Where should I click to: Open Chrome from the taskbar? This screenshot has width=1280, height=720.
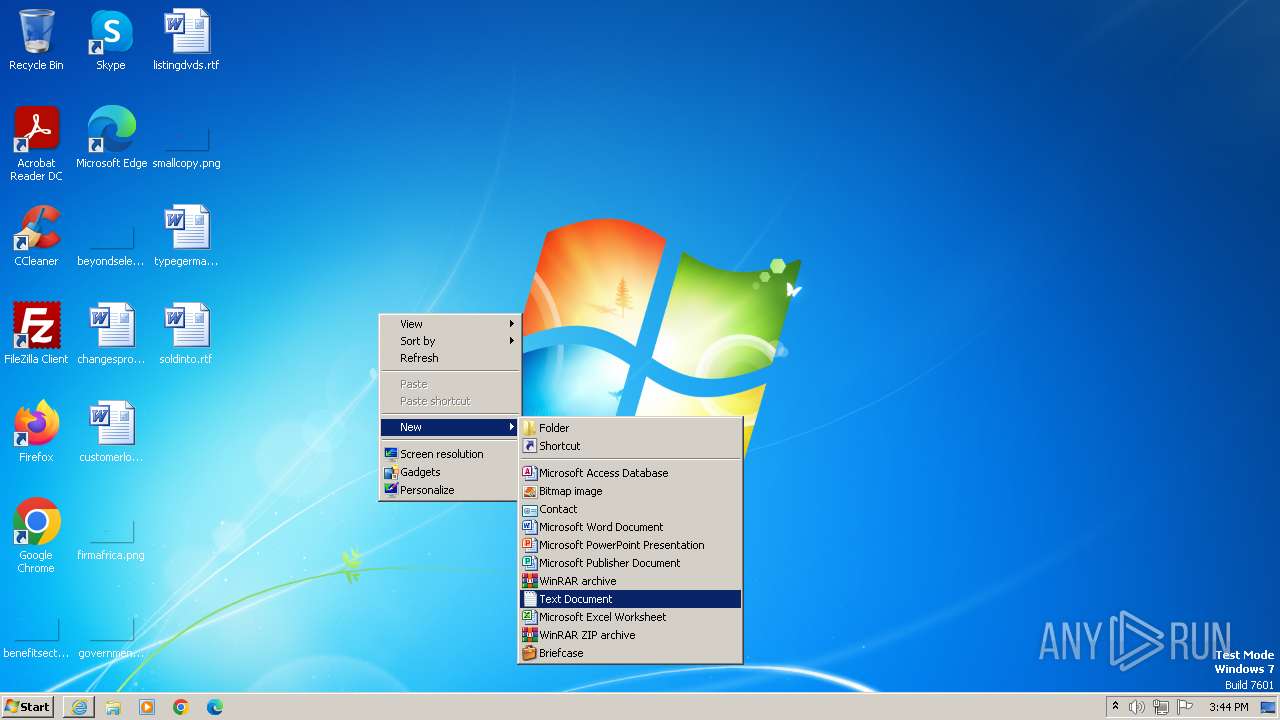(181, 707)
